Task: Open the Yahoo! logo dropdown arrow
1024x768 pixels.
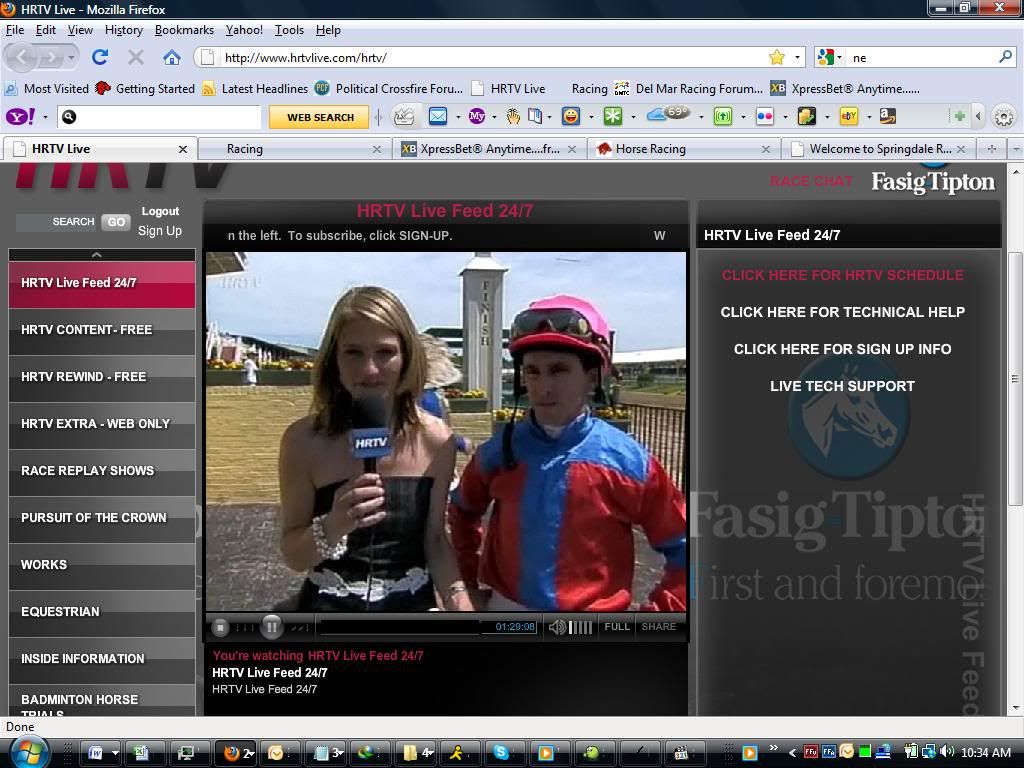Action: click(x=45, y=118)
